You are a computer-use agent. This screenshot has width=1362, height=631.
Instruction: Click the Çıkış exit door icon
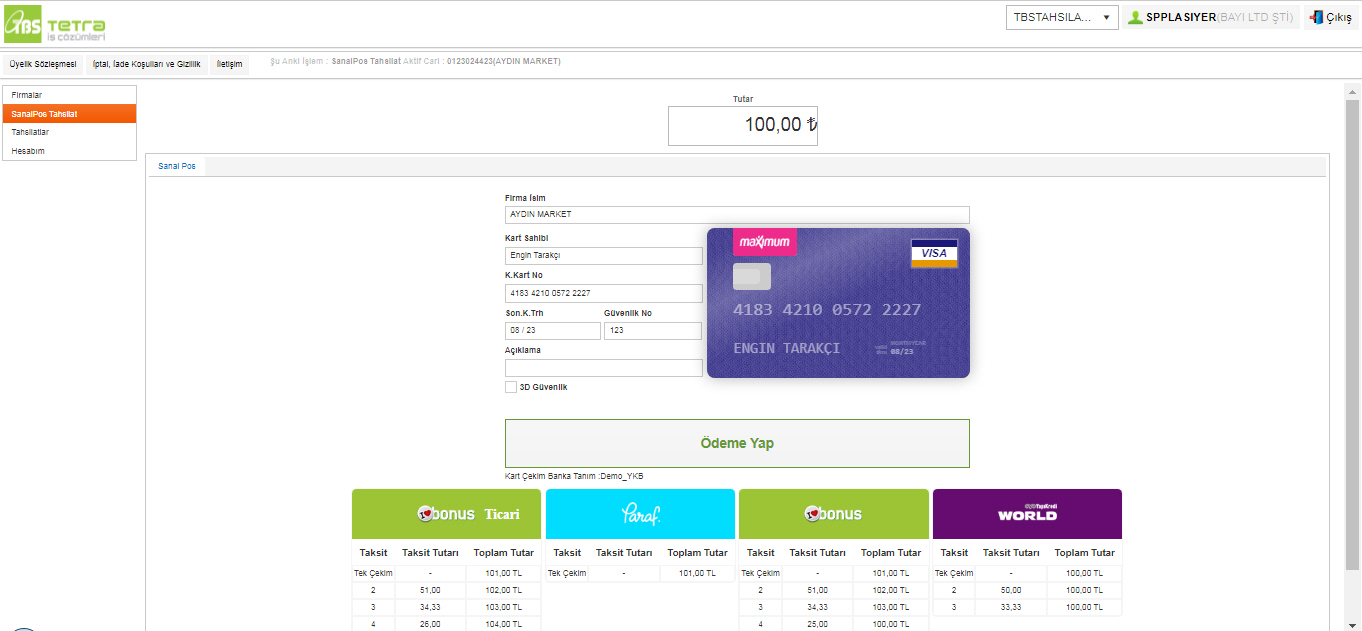pos(1316,17)
